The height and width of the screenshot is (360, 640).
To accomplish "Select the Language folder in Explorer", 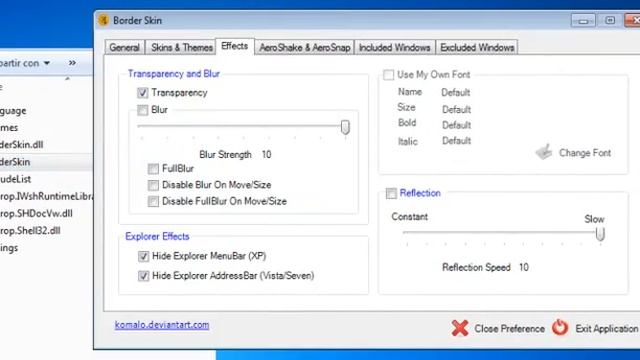I will pos(13,111).
